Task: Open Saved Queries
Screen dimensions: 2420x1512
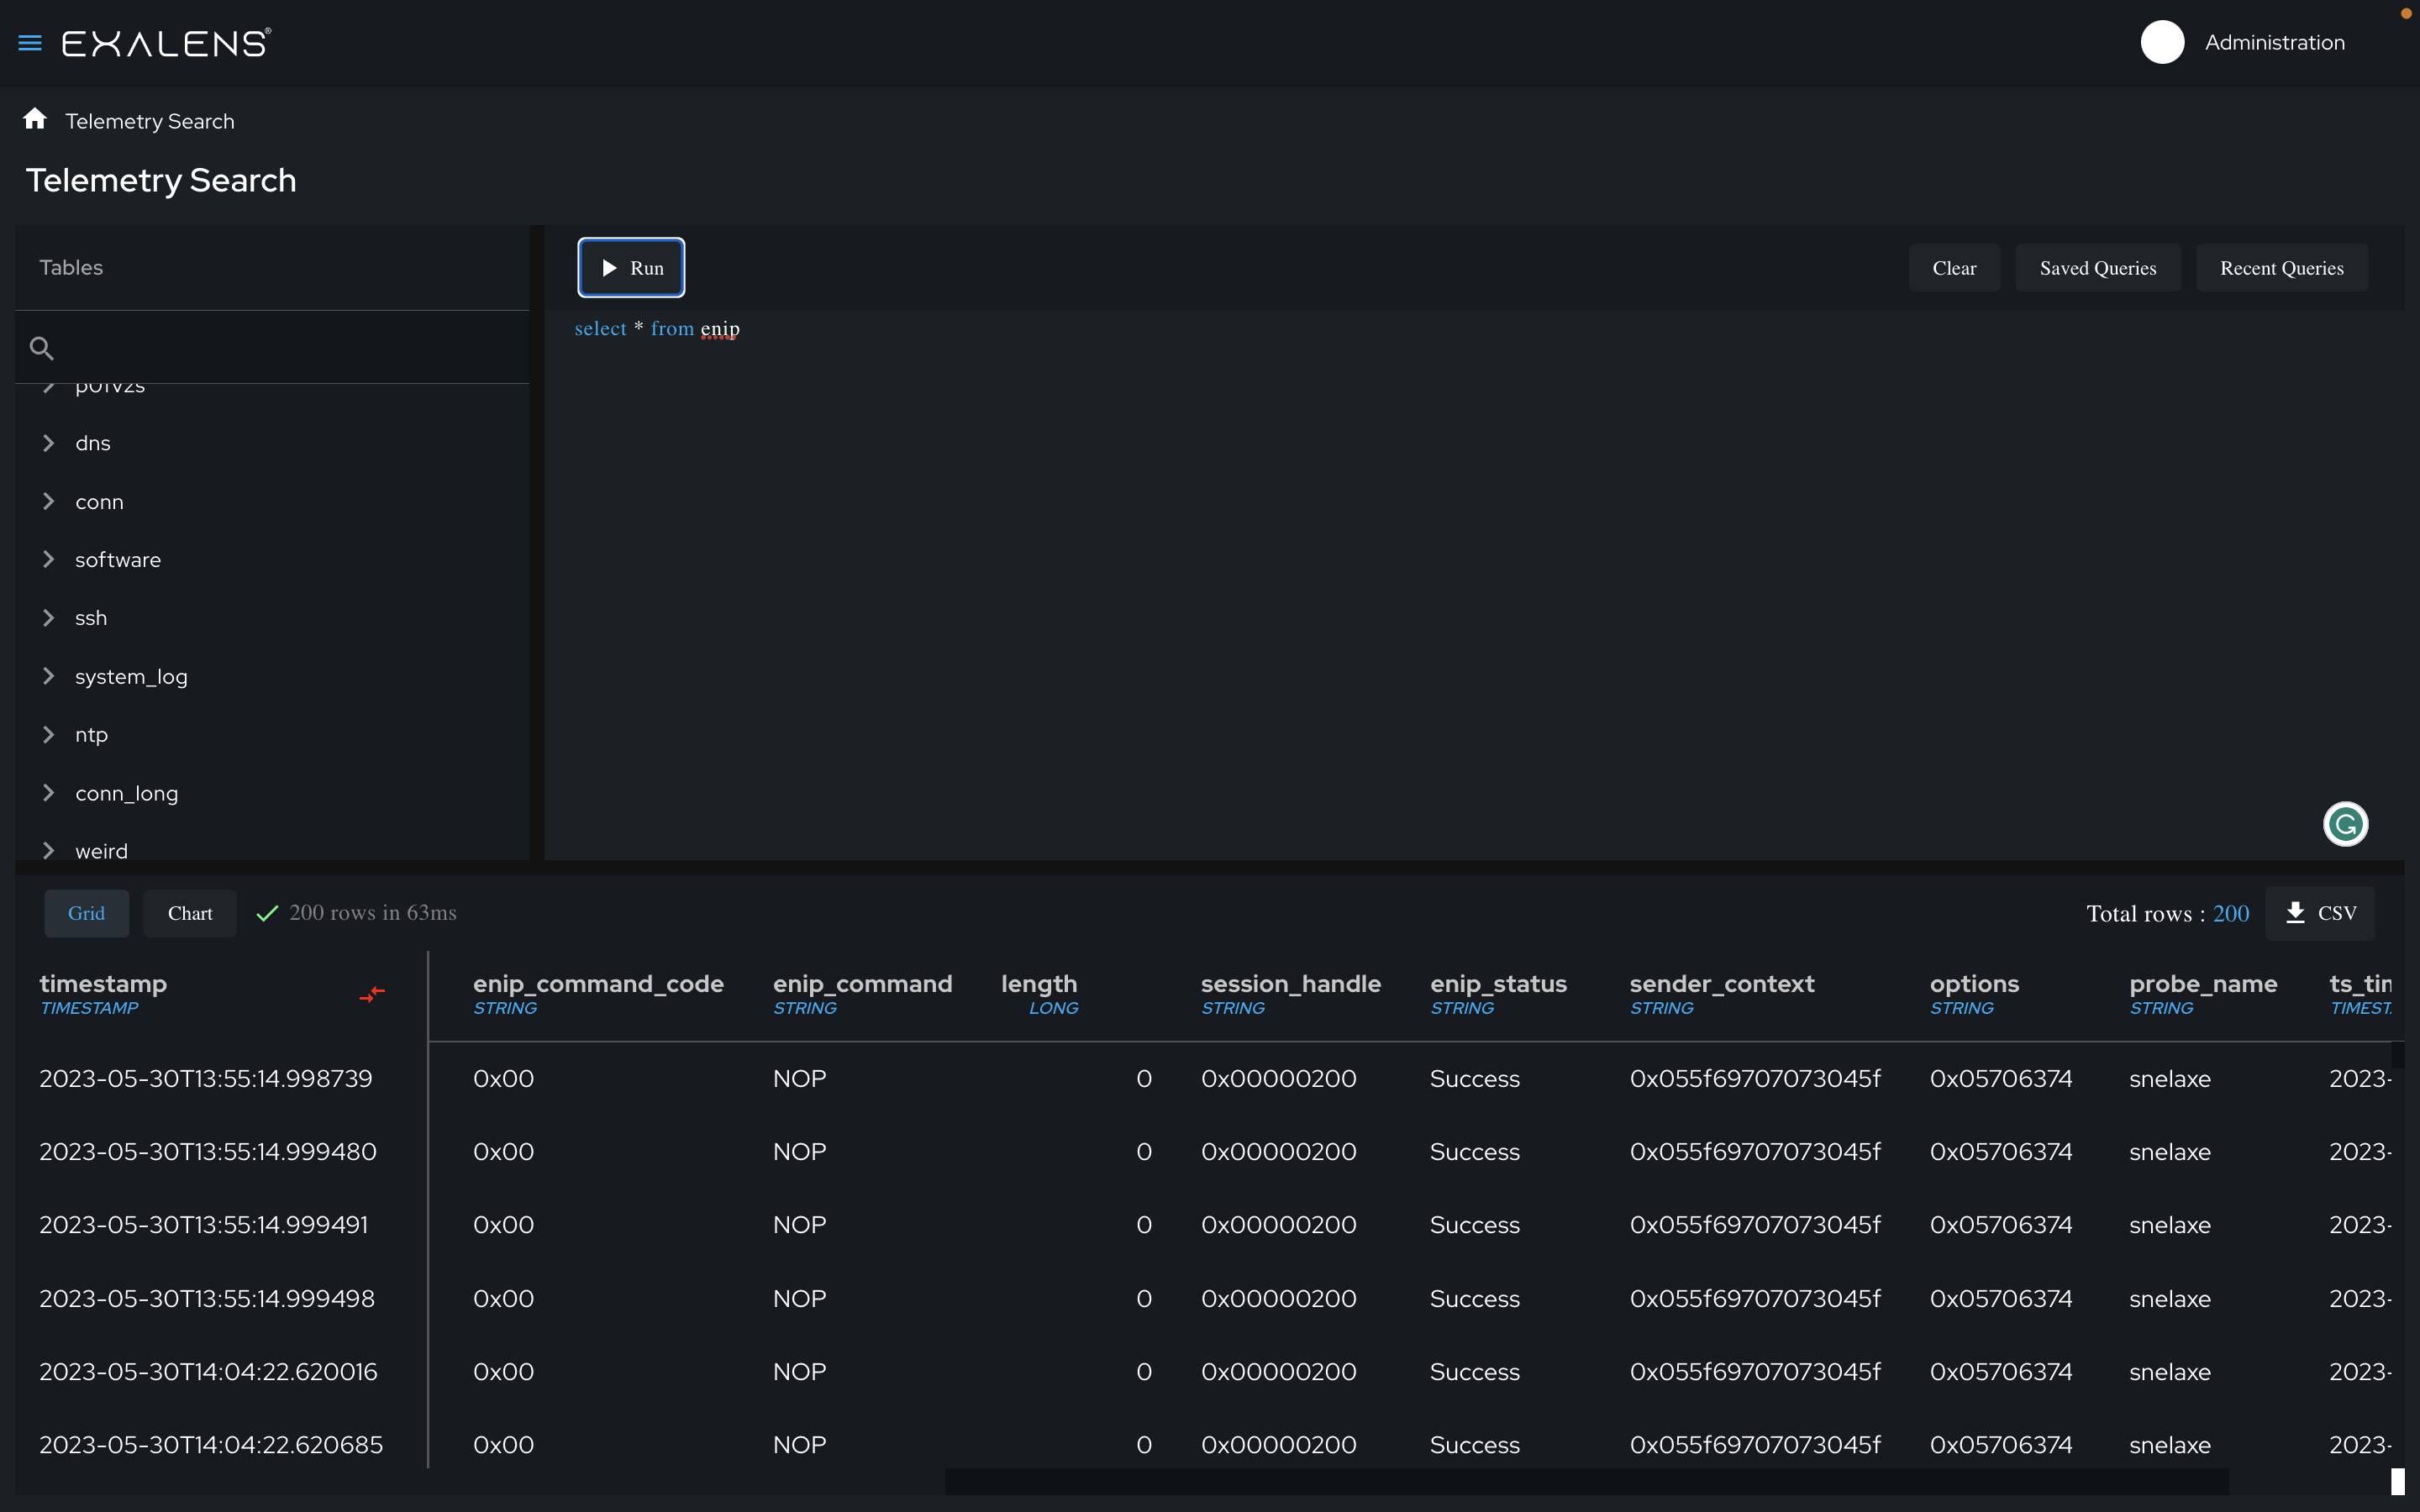Action: pyautogui.click(x=2097, y=268)
